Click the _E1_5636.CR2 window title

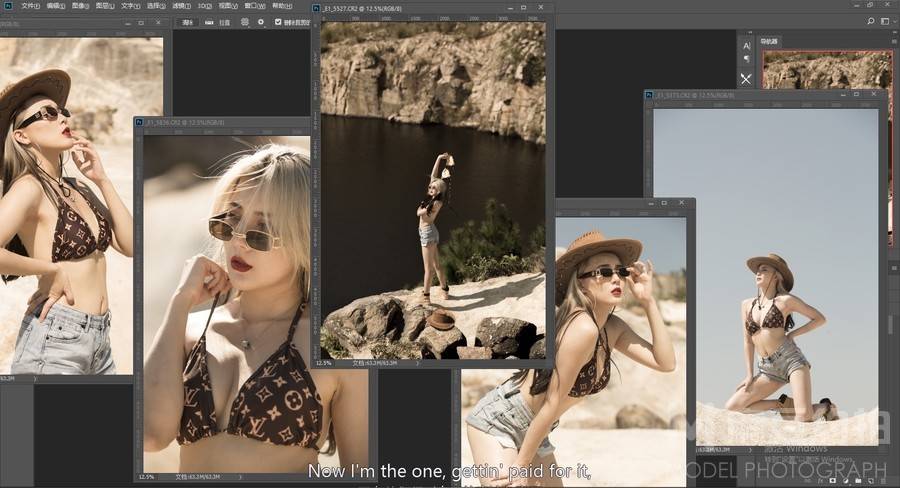point(185,122)
